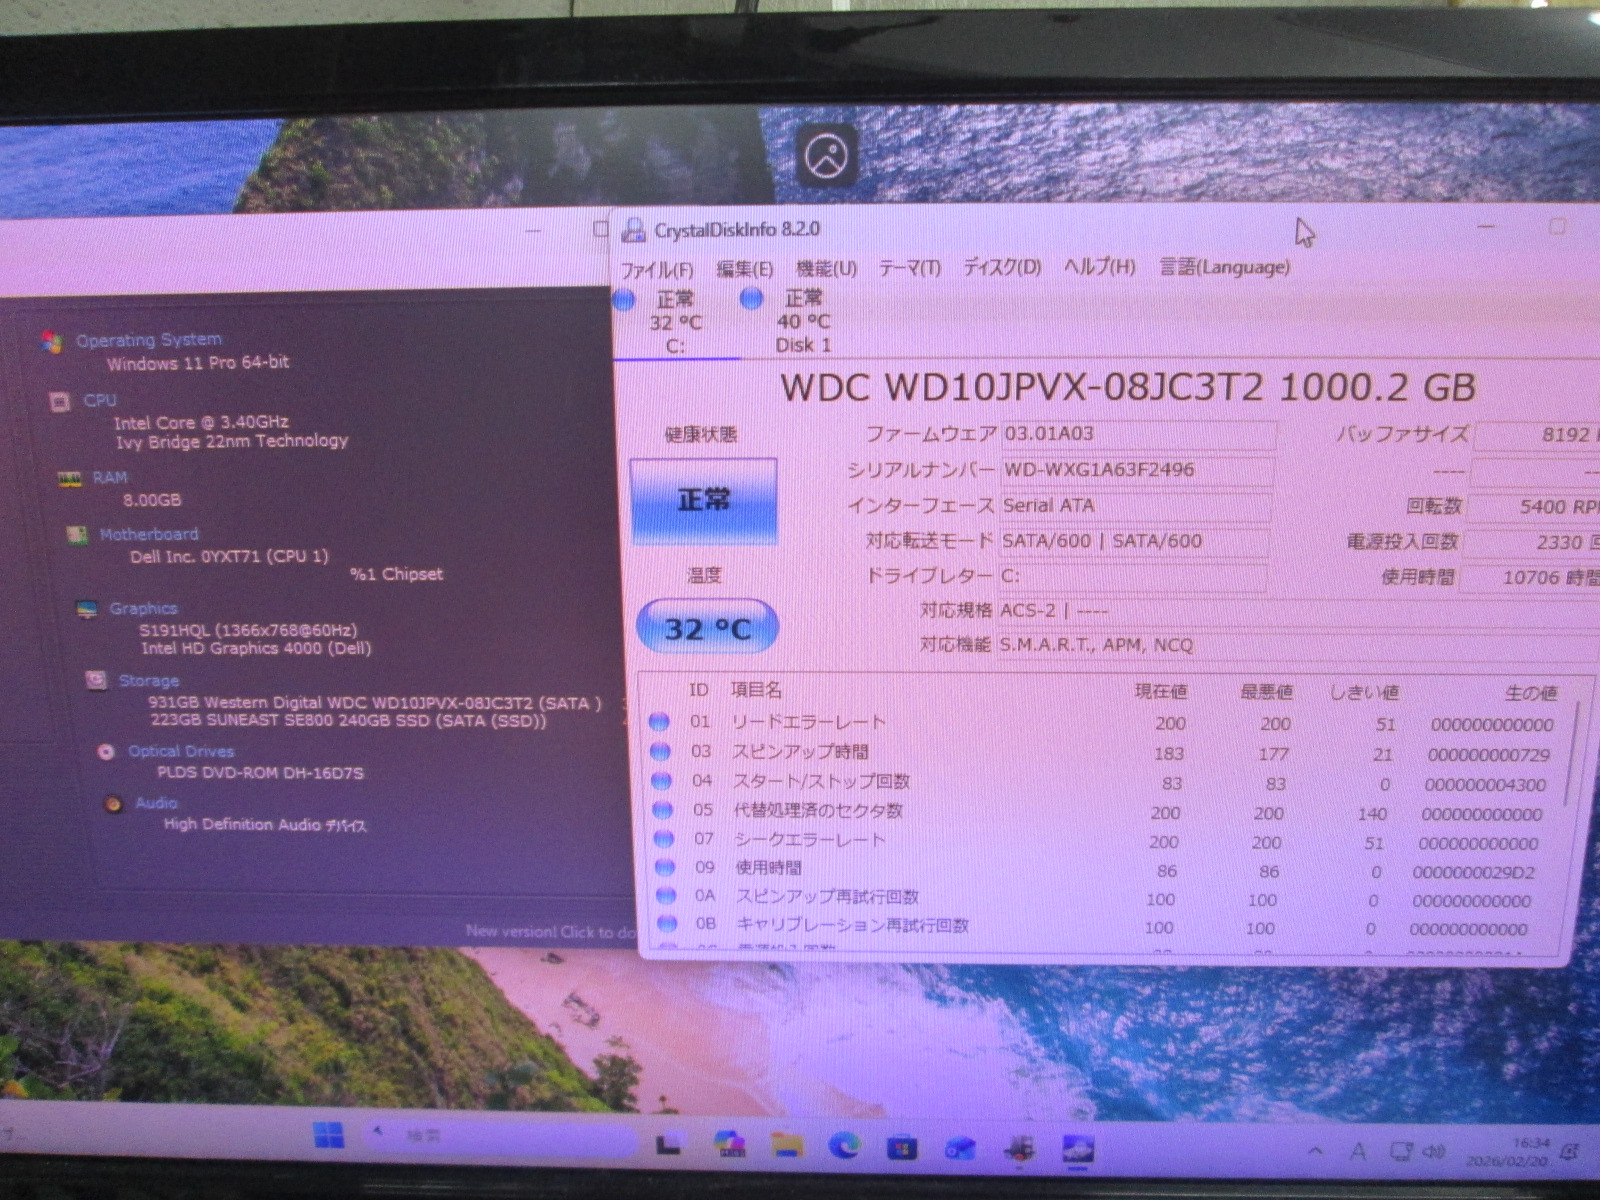Click the RAM module icon in Speccy
The width and height of the screenshot is (1600, 1200).
68,479
